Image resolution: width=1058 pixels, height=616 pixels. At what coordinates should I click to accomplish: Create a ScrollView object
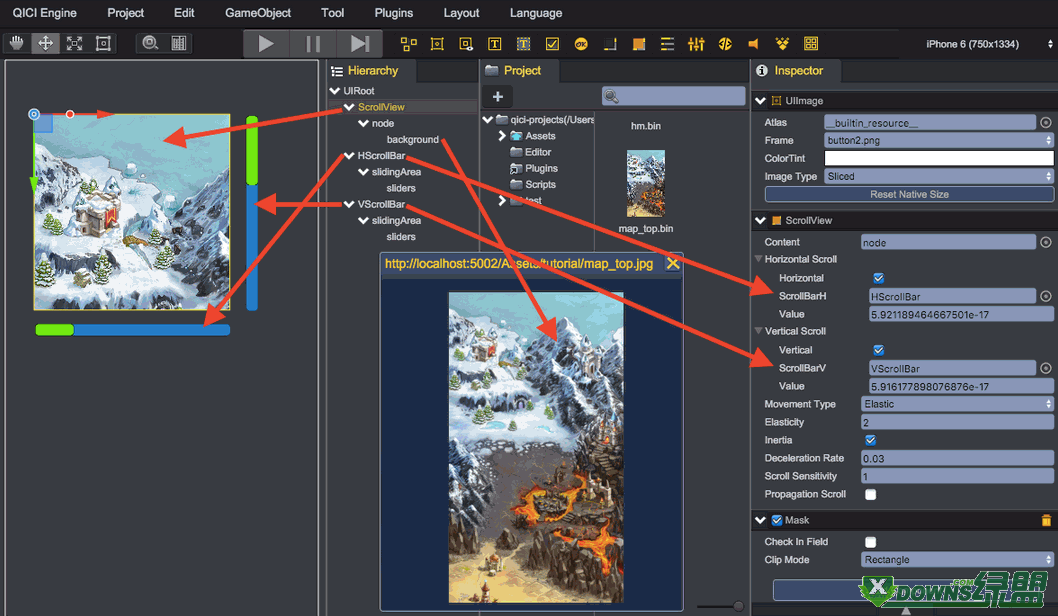coord(639,44)
